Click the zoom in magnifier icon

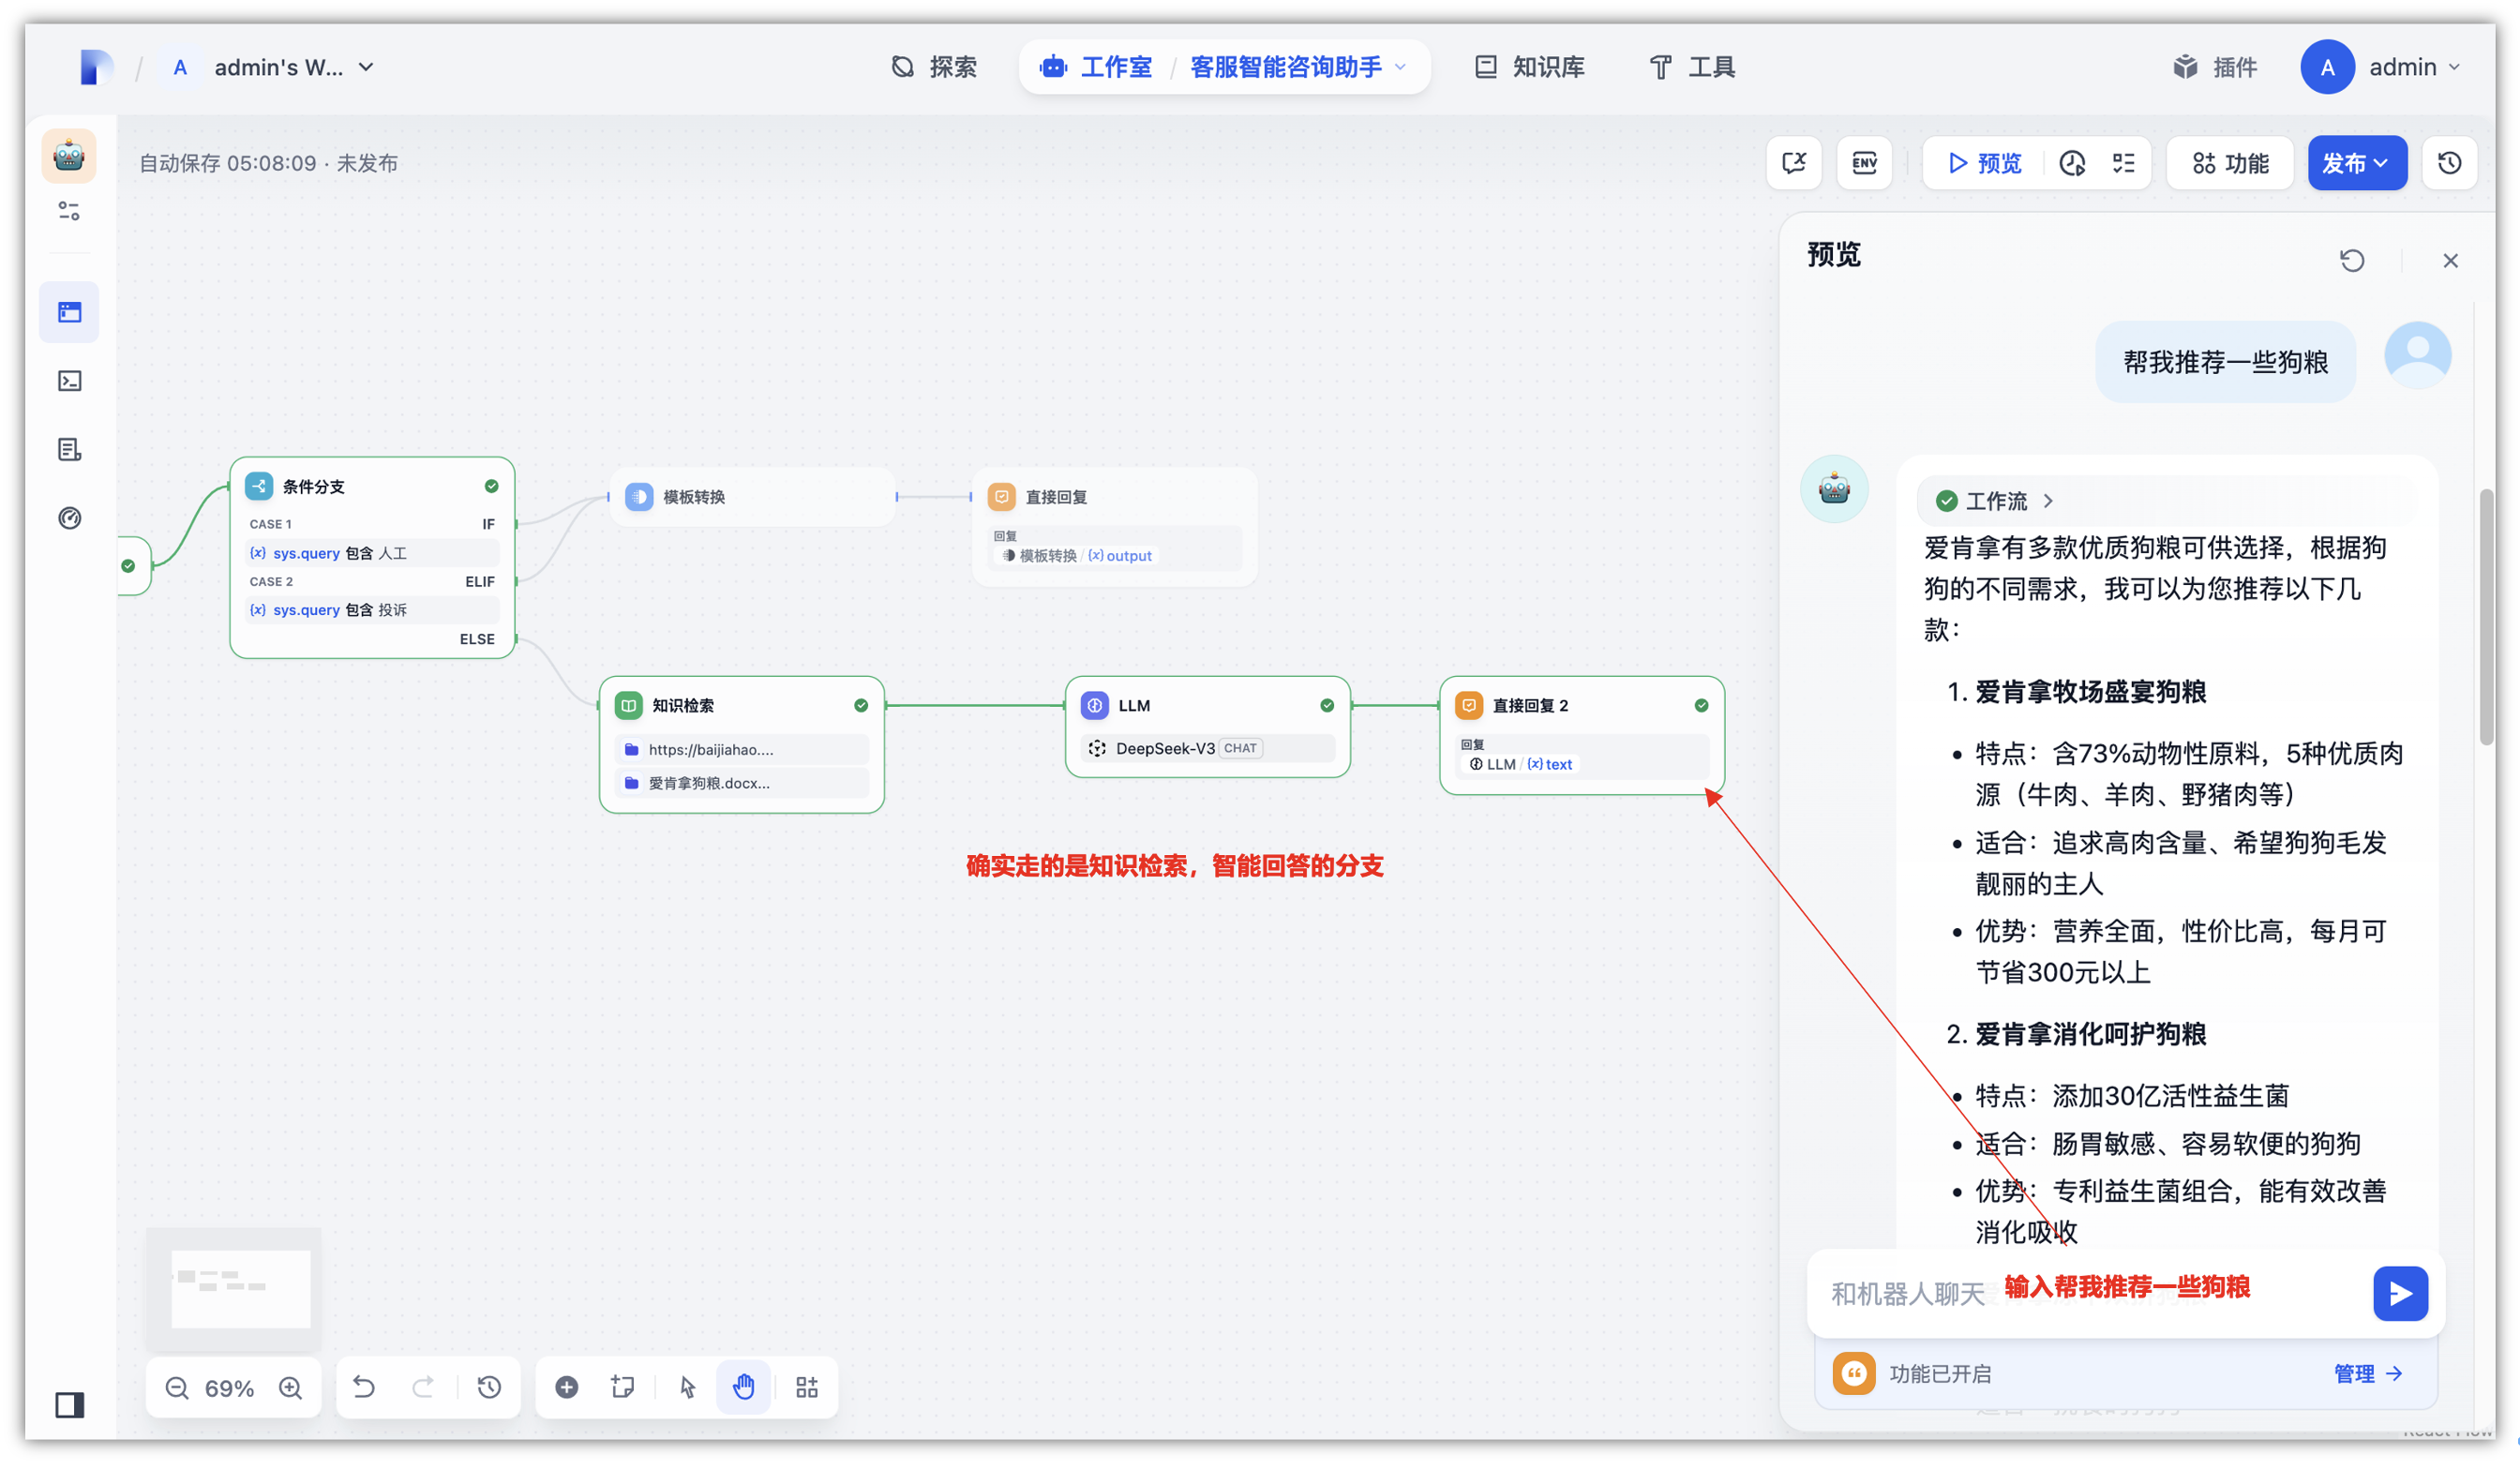click(290, 1388)
